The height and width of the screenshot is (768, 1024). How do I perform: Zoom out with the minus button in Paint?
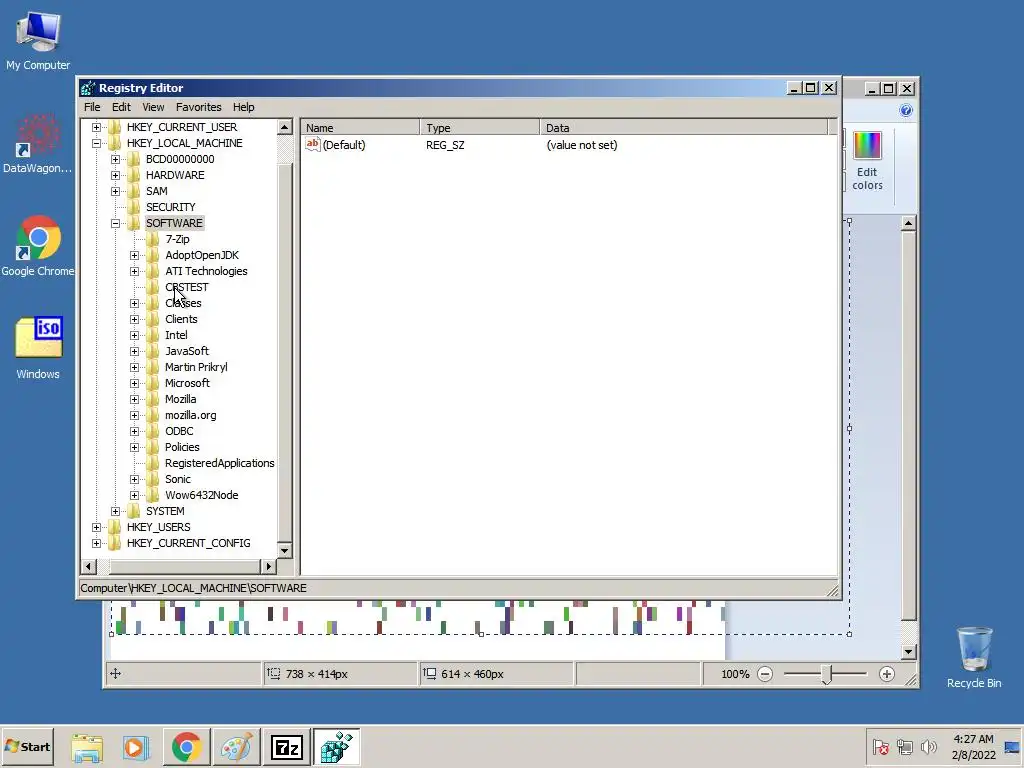pyautogui.click(x=765, y=674)
